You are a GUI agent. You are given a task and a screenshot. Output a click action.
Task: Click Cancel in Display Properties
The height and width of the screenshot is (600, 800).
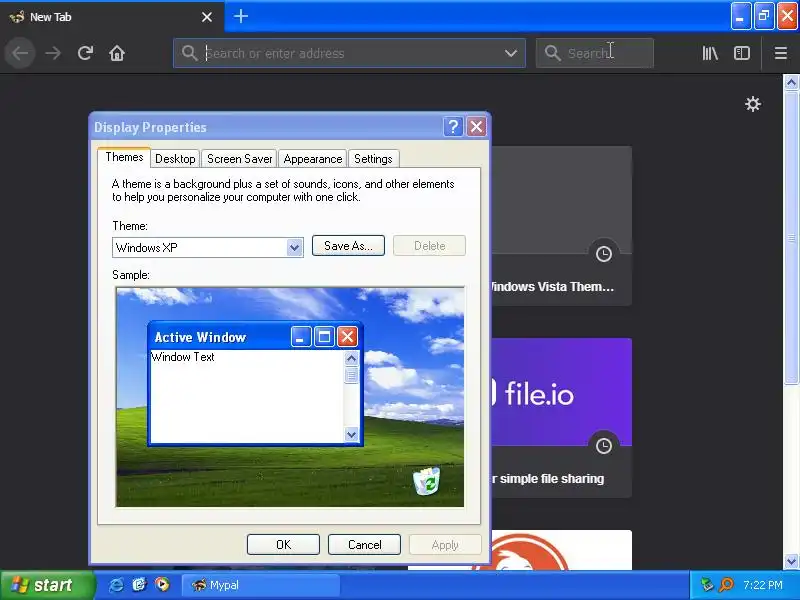tap(364, 544)
